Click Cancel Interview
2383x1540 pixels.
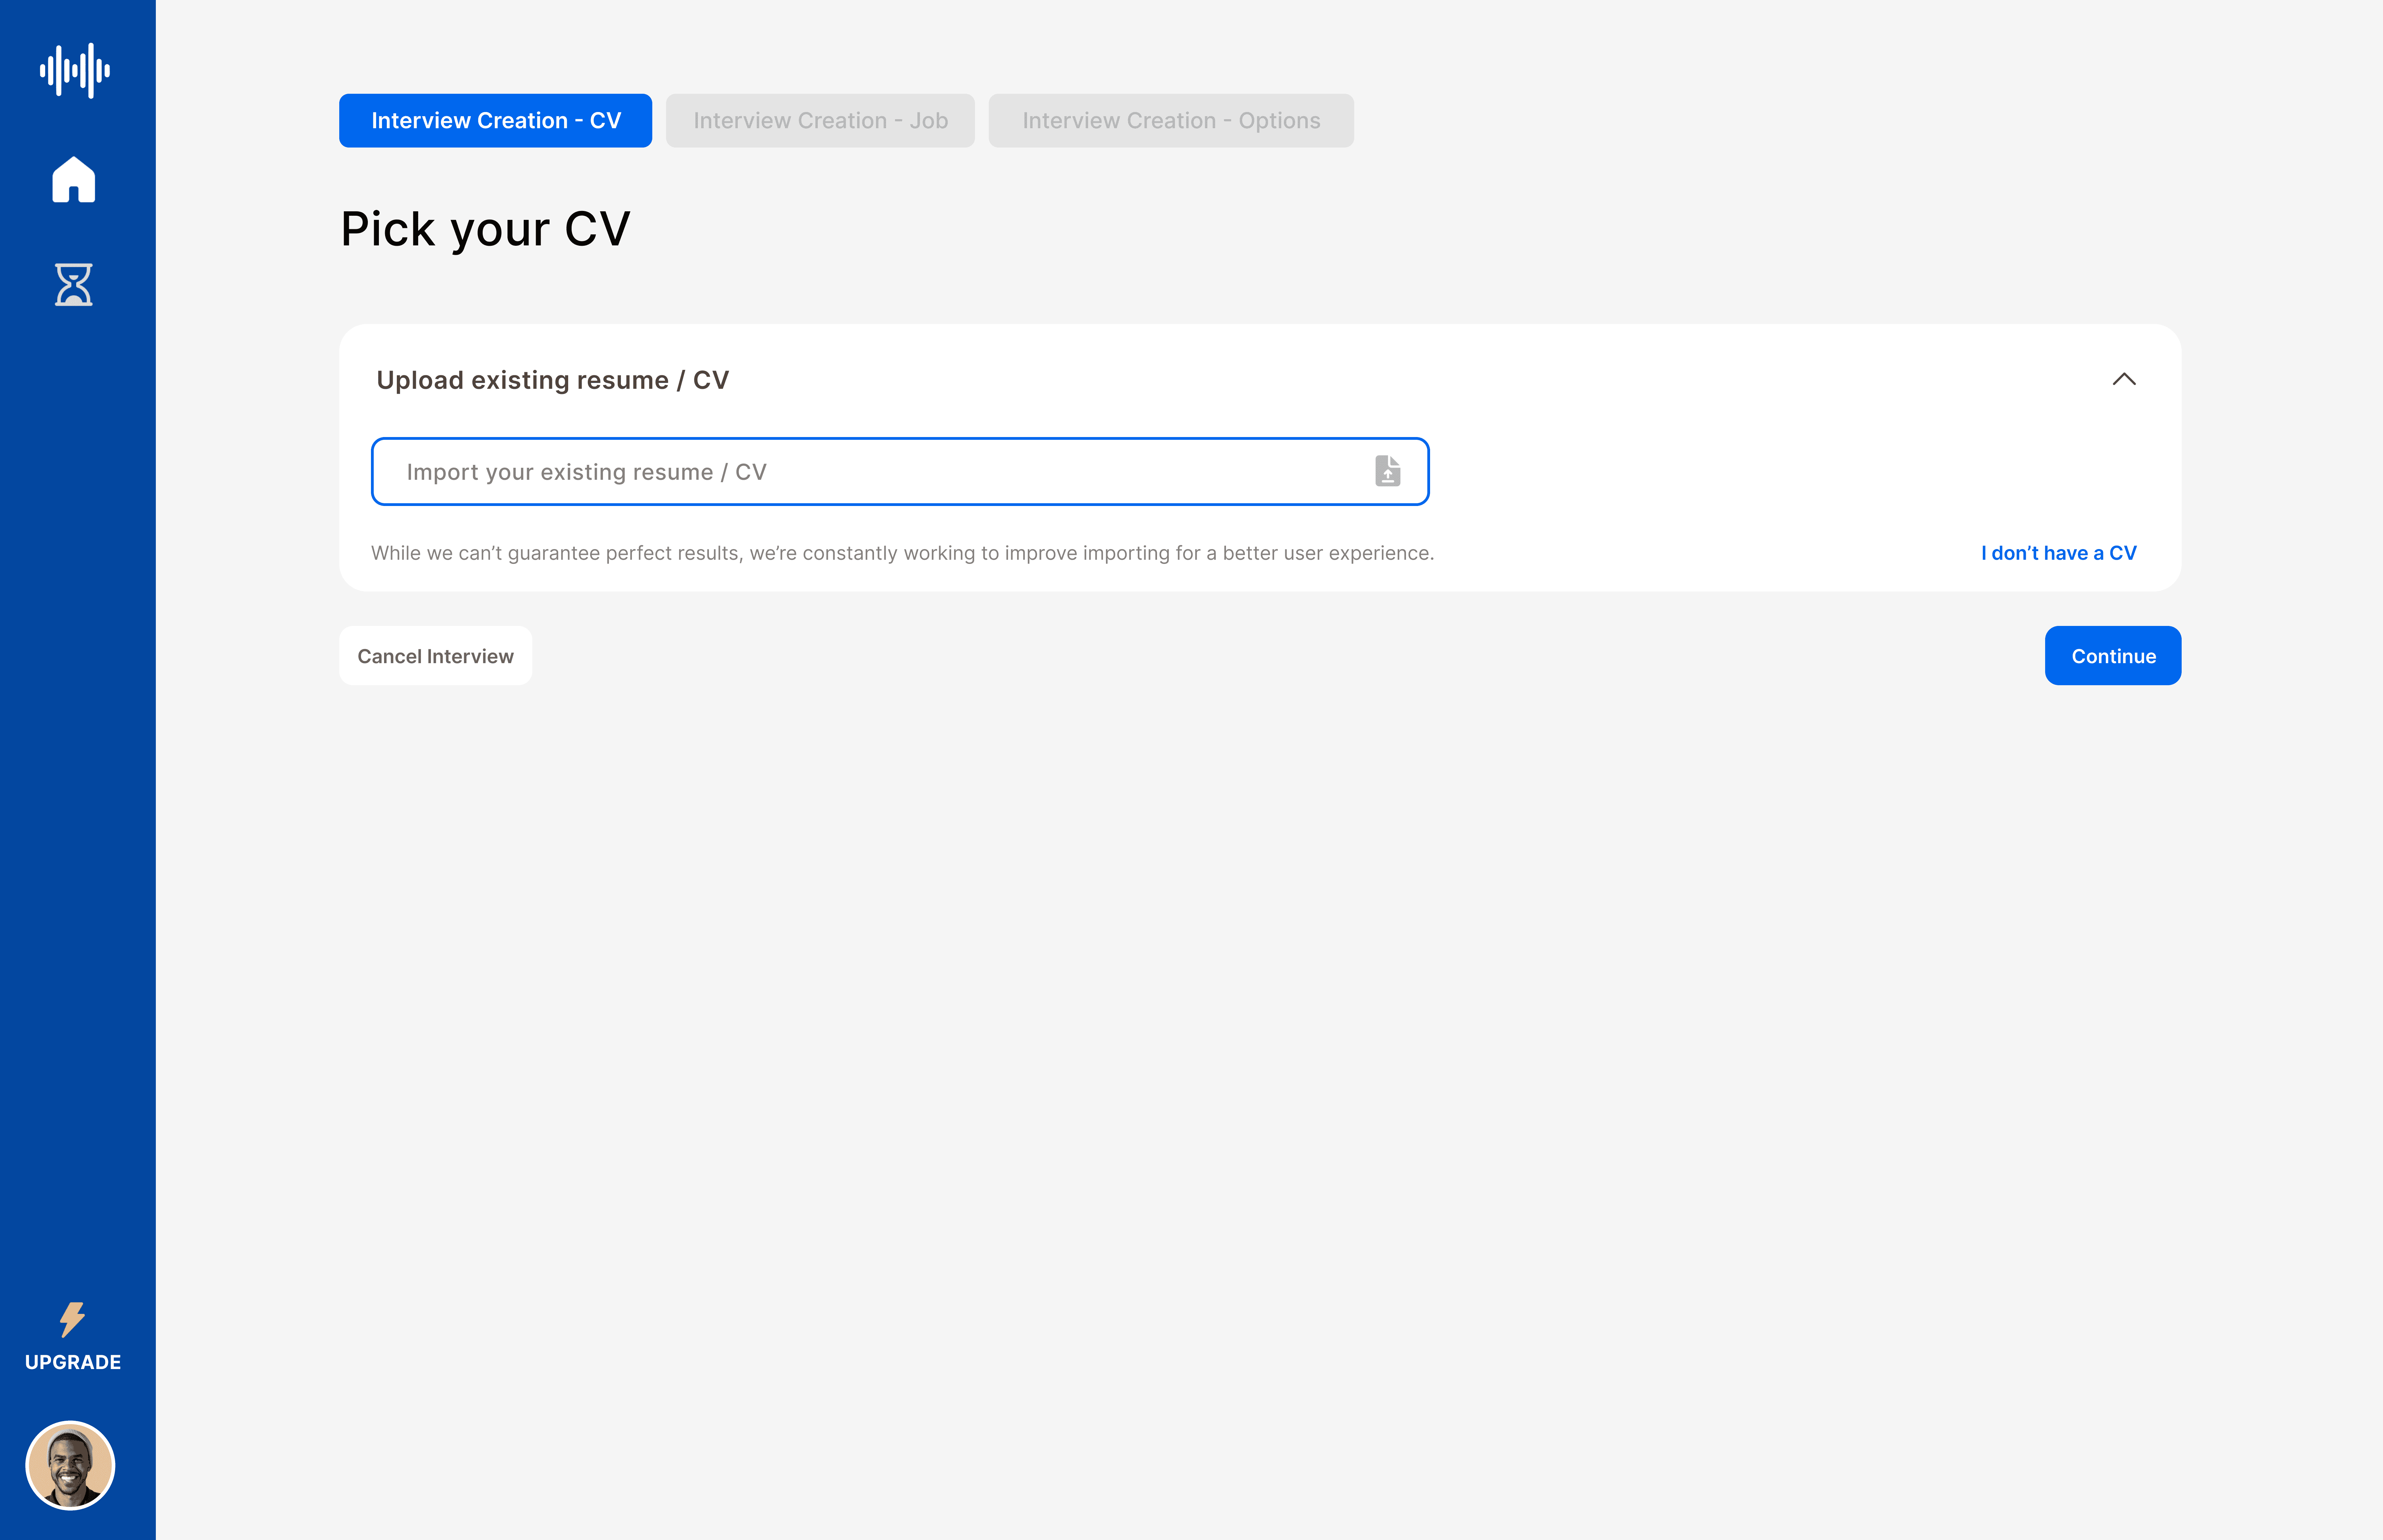coord(435,655)
